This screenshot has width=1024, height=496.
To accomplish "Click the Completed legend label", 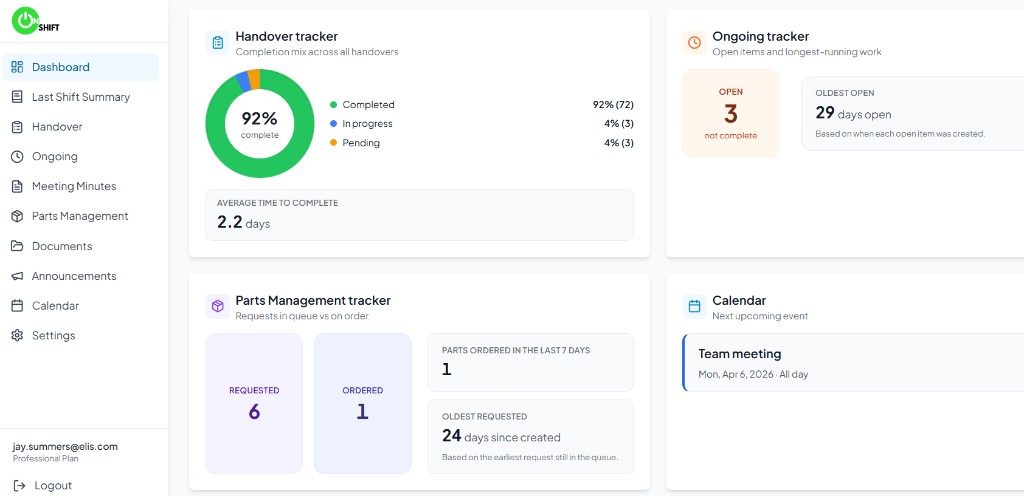I will 368,104.
